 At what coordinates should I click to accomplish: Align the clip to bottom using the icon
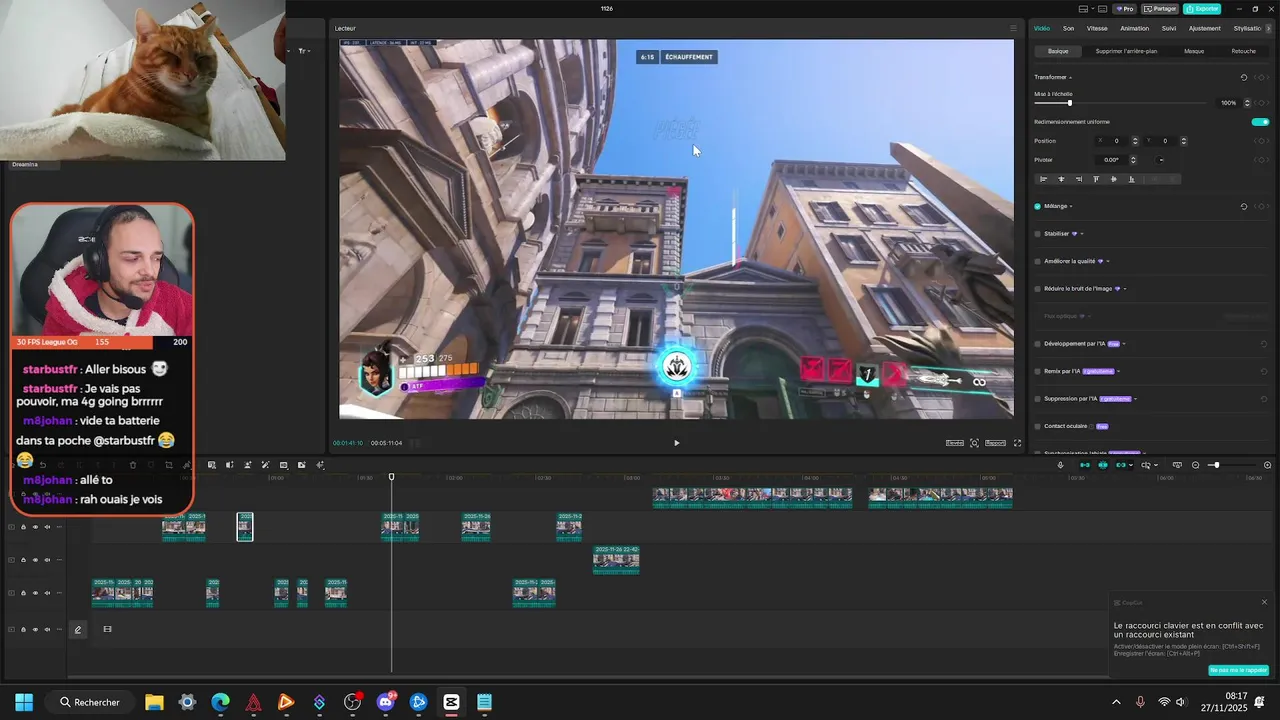click(x=1131, y=179)
